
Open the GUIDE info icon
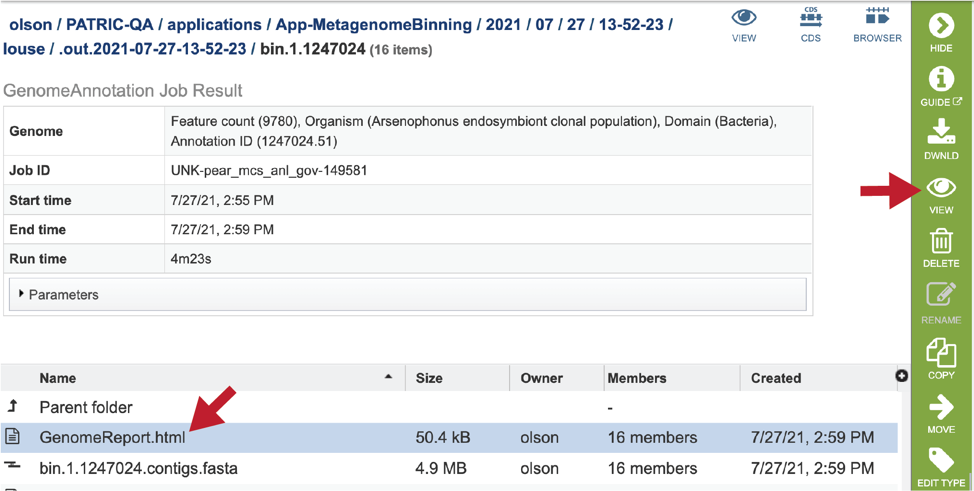pyautogui.click(x=941, y=80)
